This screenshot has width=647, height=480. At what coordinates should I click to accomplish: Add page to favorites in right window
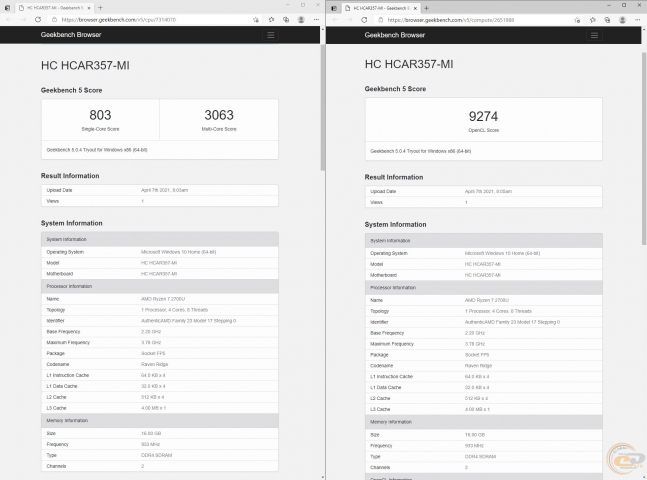(577, 20)
